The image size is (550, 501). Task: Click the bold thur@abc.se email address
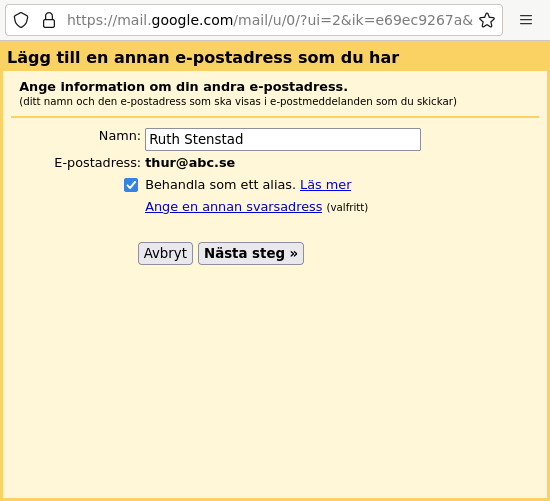coord(190,163)
